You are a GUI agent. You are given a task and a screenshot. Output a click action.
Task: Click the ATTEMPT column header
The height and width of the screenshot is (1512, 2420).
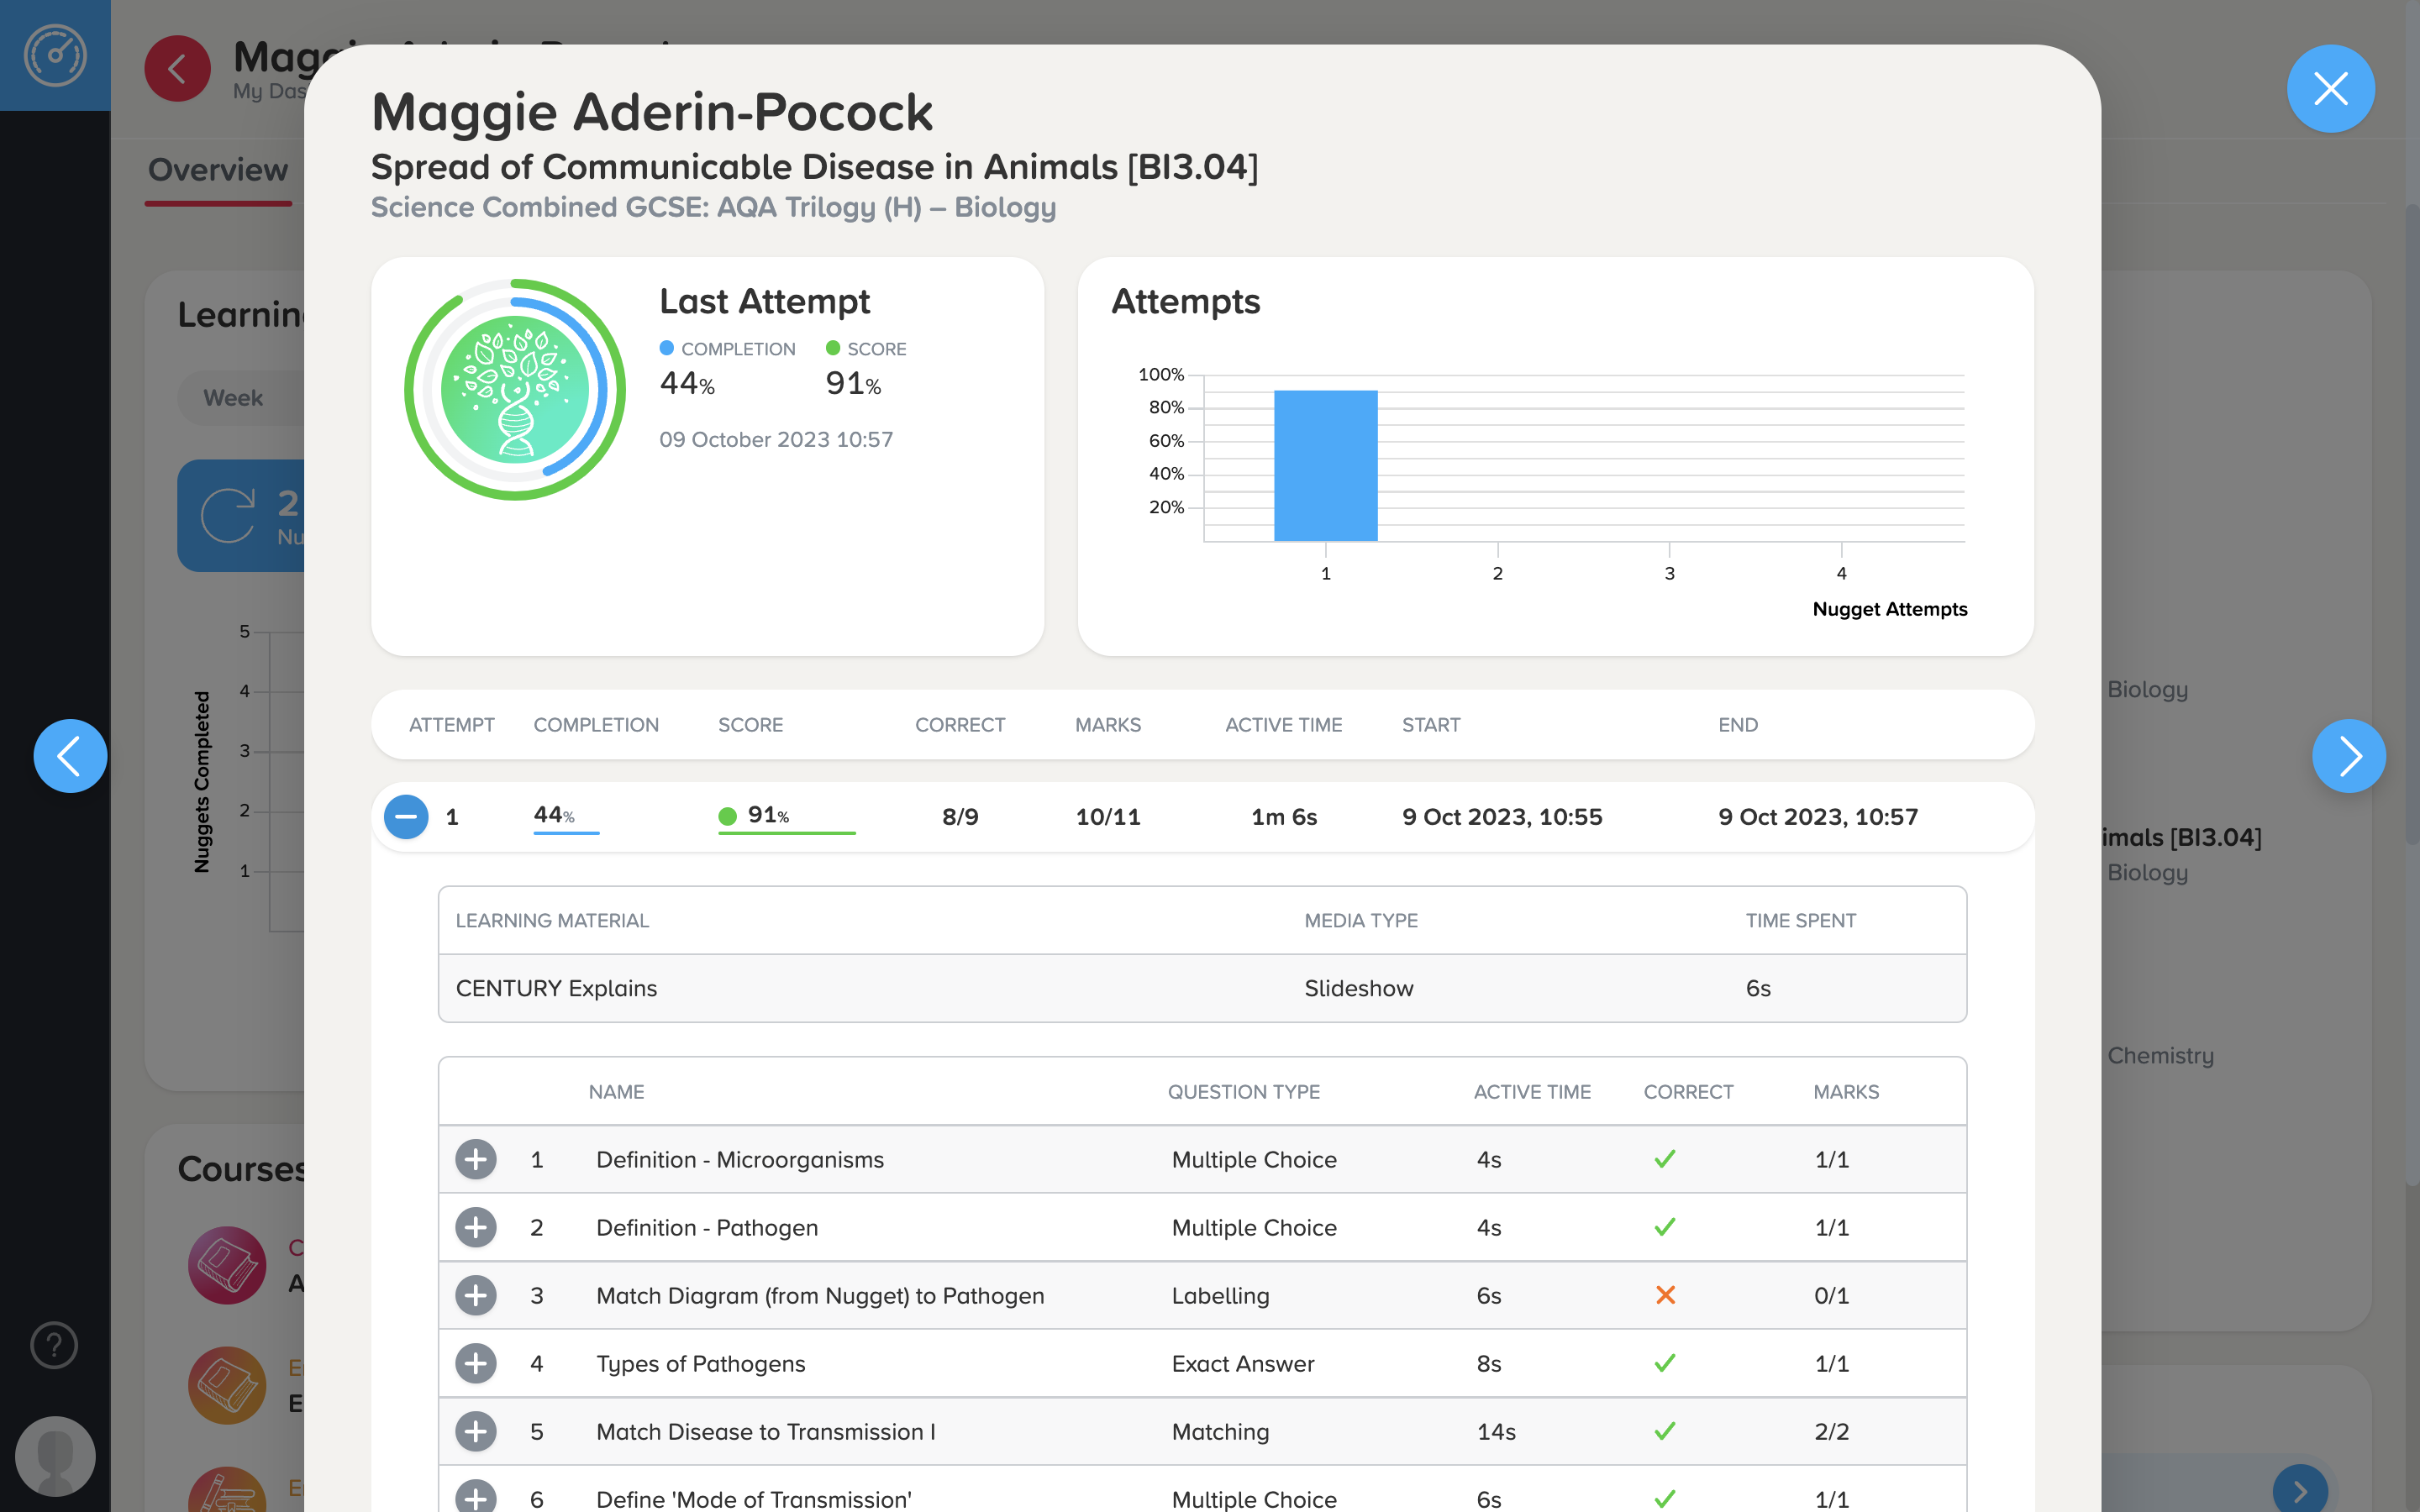(451, 725)
